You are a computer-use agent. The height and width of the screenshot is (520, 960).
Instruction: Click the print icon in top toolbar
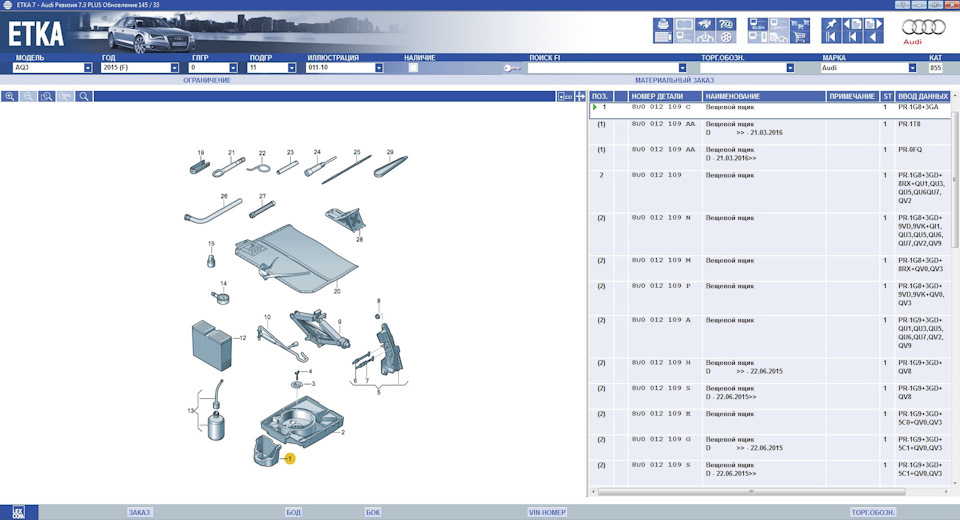[663, 24]
